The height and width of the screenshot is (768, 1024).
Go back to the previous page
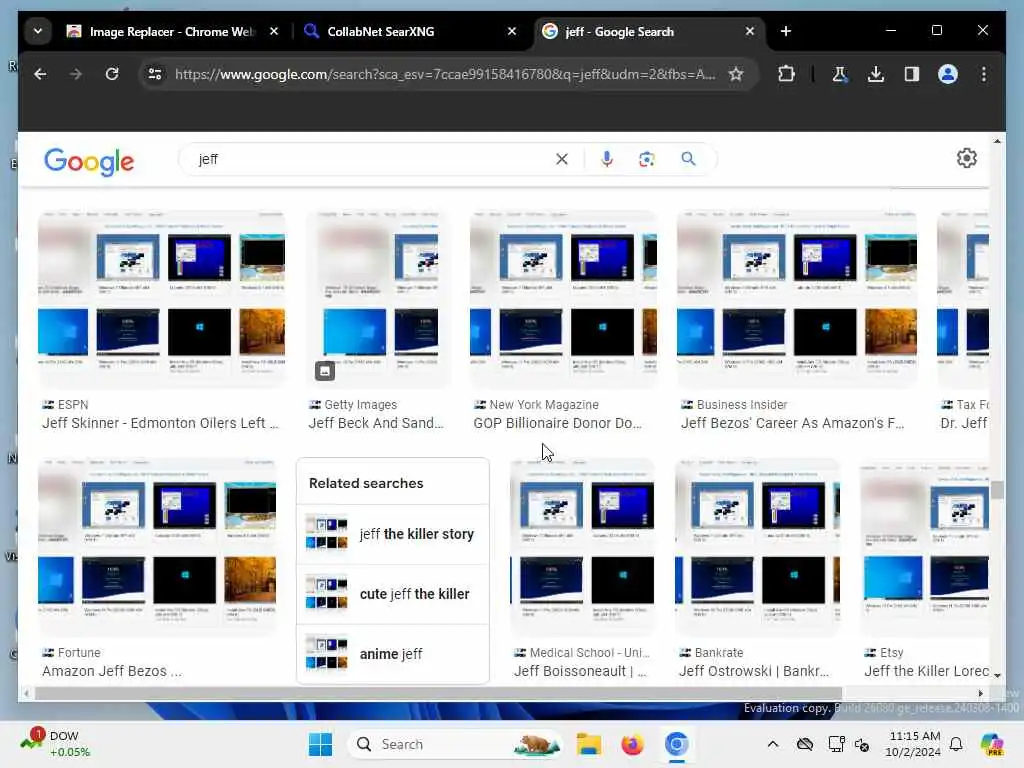pos(40,74)
